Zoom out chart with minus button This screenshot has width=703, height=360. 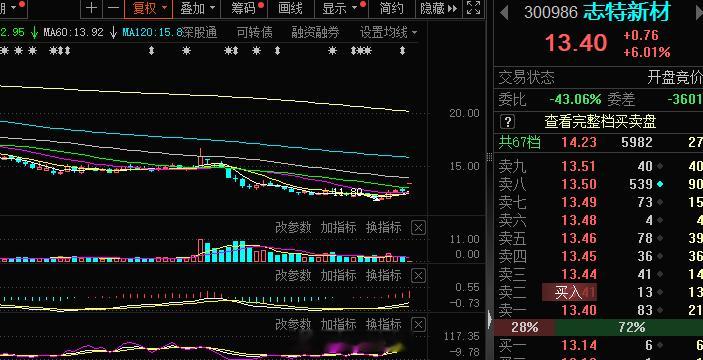pyautogui.click(x=113, y=8)
